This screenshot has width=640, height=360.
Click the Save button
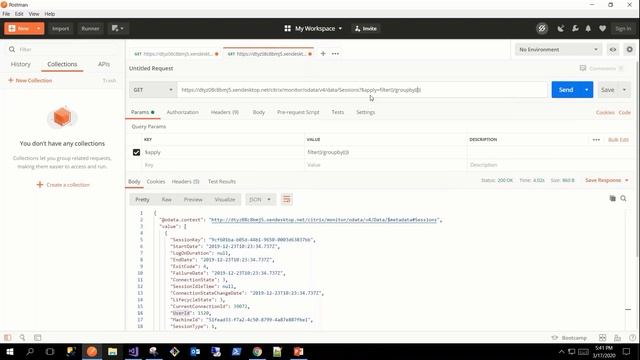pos(607,90)
